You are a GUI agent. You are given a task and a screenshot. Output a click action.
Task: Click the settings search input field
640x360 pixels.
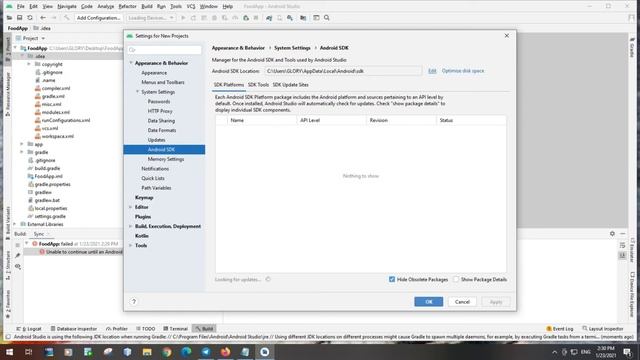(x=164, y=50)
